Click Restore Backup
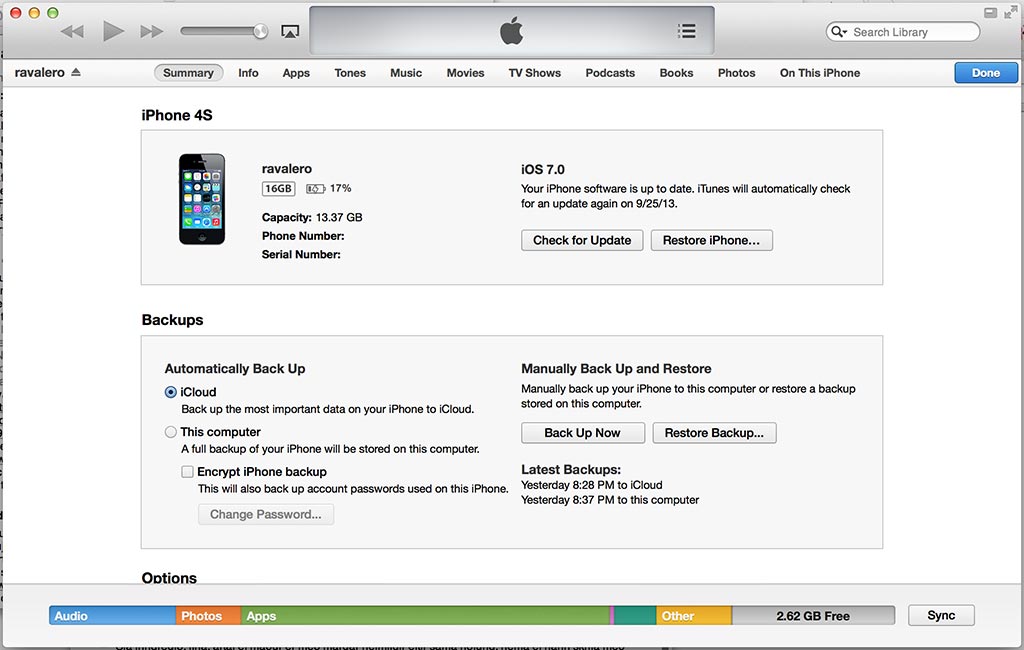Image resolution: width=1024 pixels, height=650 pixels. tap(714, 432)
